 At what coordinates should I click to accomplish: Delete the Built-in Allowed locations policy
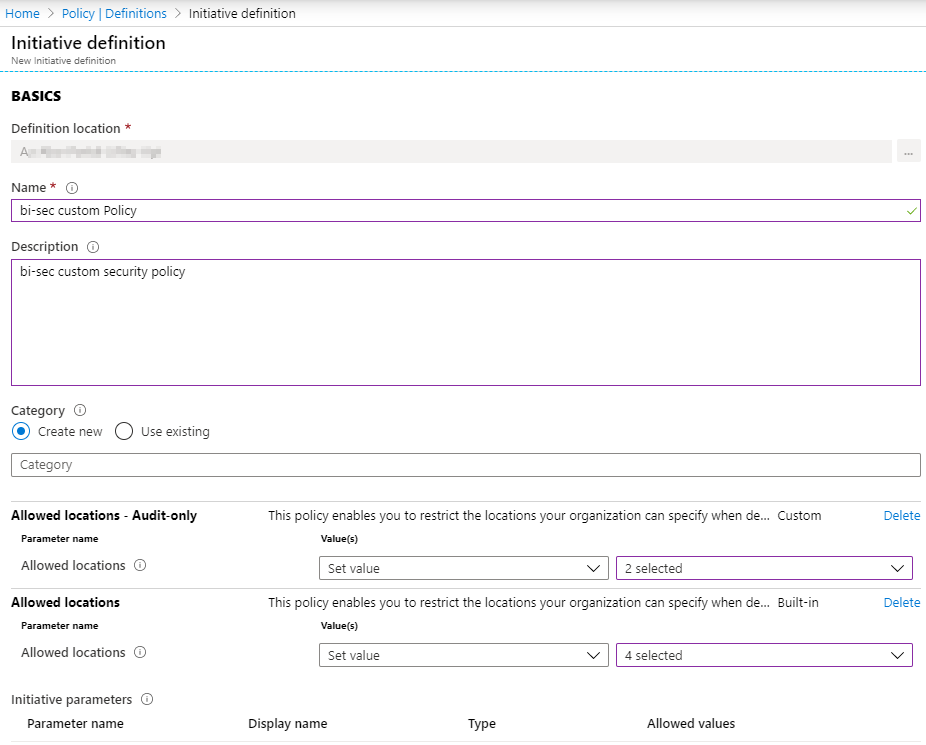point(901,602)
